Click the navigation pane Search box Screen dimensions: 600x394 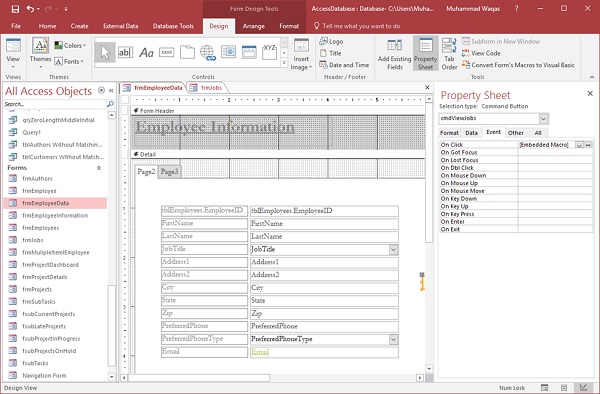point(55,104)
